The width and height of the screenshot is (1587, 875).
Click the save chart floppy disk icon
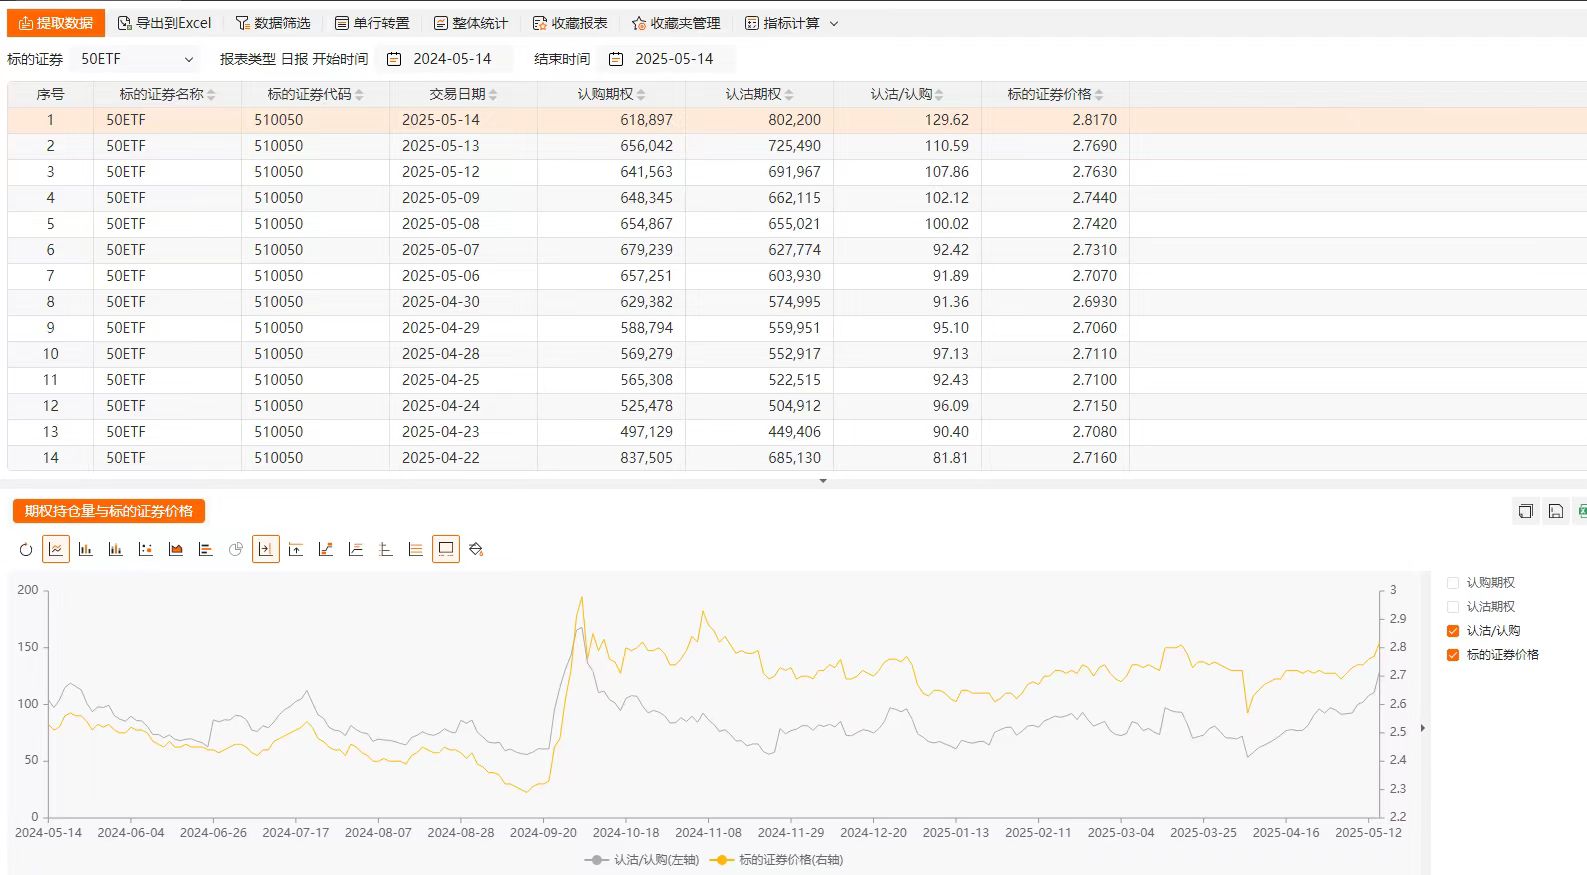[1556, 511]
